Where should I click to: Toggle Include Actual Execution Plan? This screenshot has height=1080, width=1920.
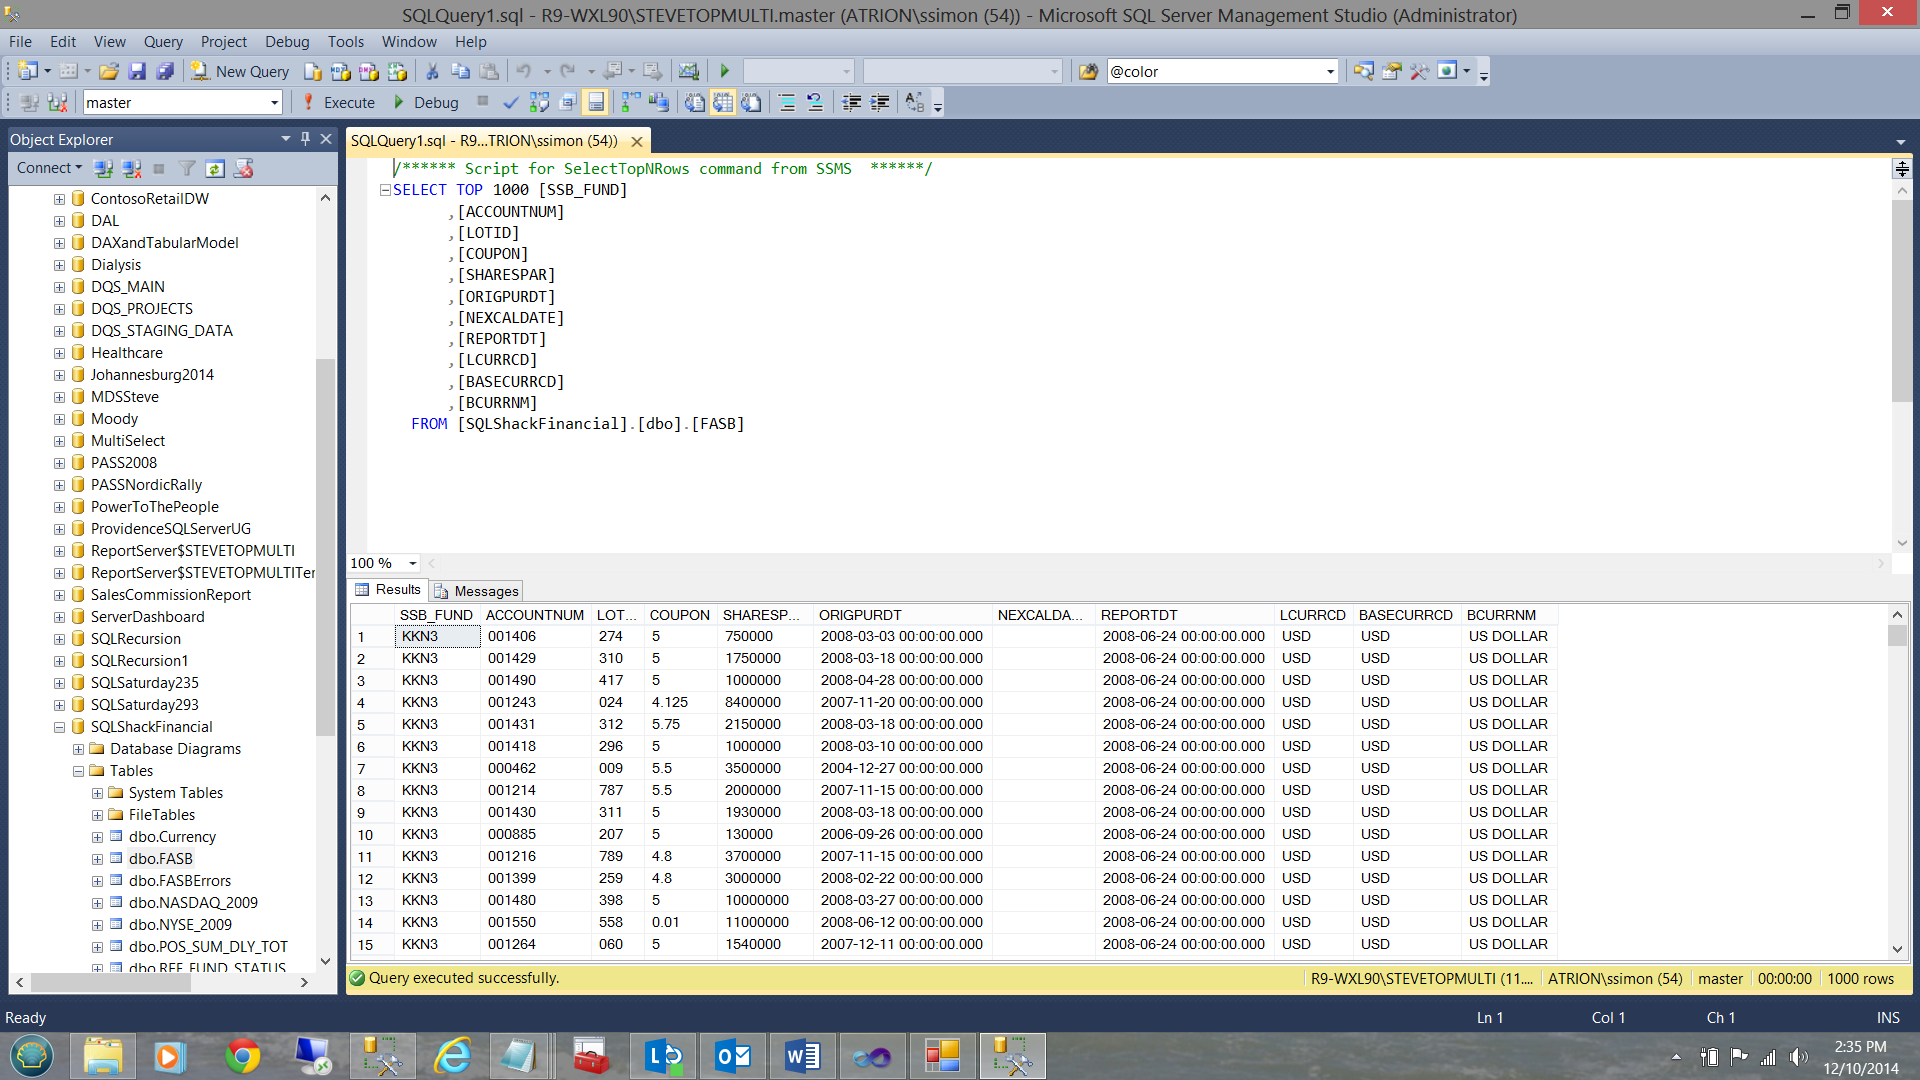point(631,103)
